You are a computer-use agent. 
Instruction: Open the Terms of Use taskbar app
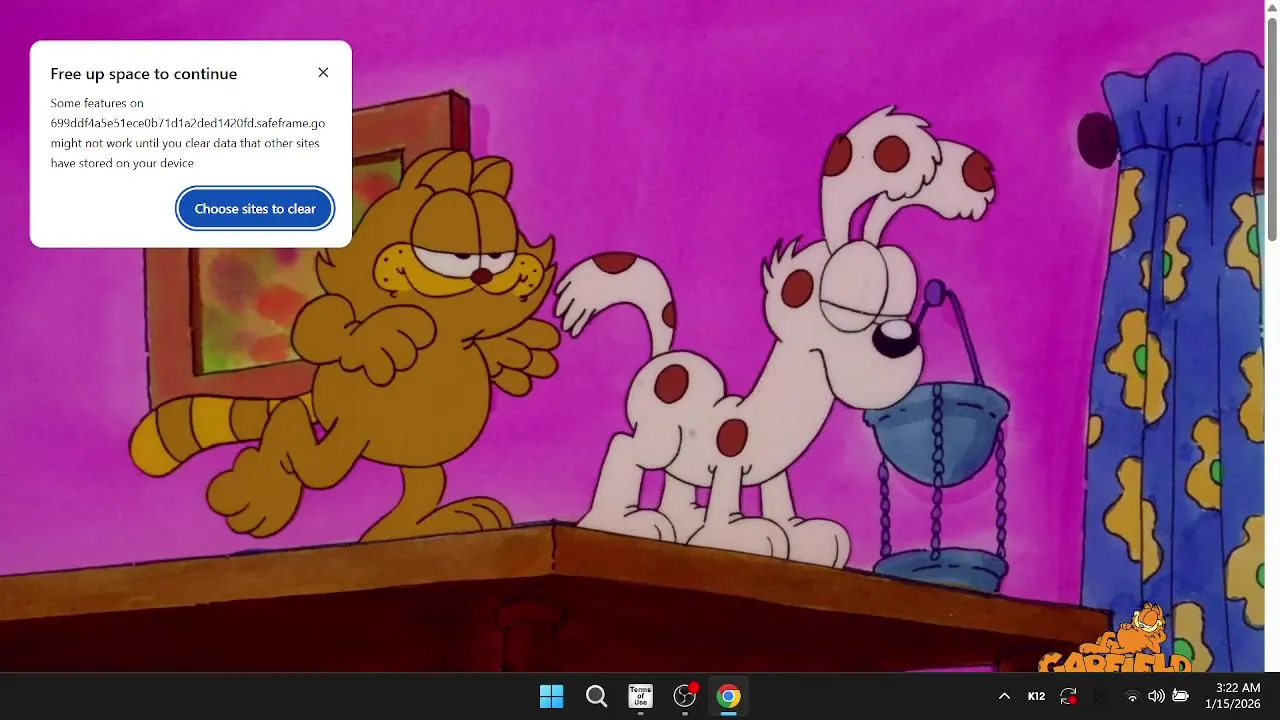(640, 696)
